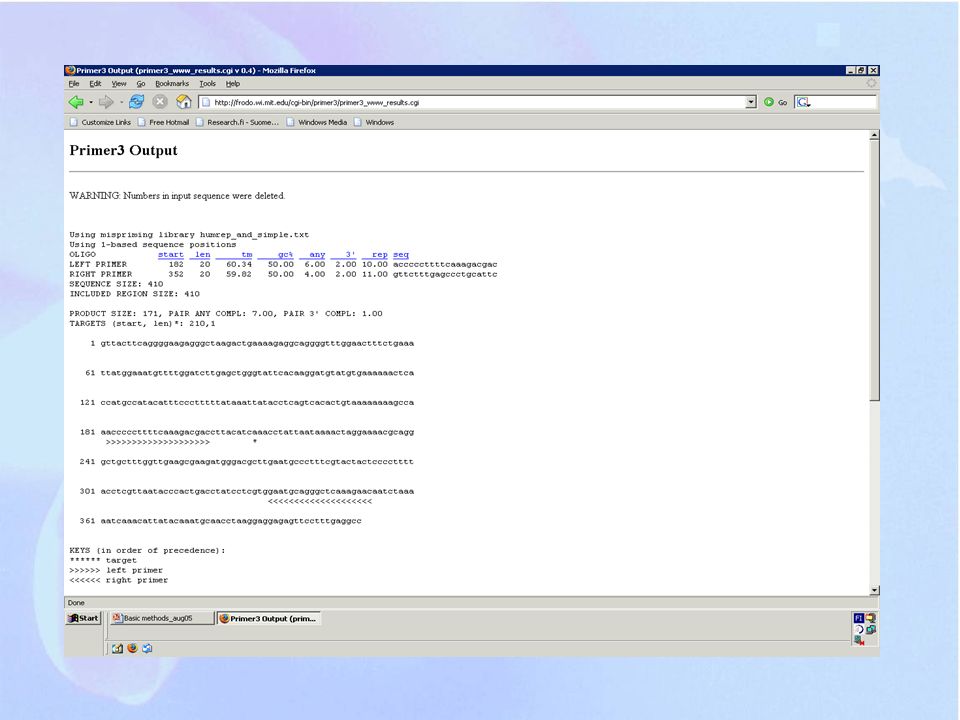Click the 'PRODUCT SIZE: 171' line
The height and width of the screenshot is (720, 960).
click(x=226, y=313)
